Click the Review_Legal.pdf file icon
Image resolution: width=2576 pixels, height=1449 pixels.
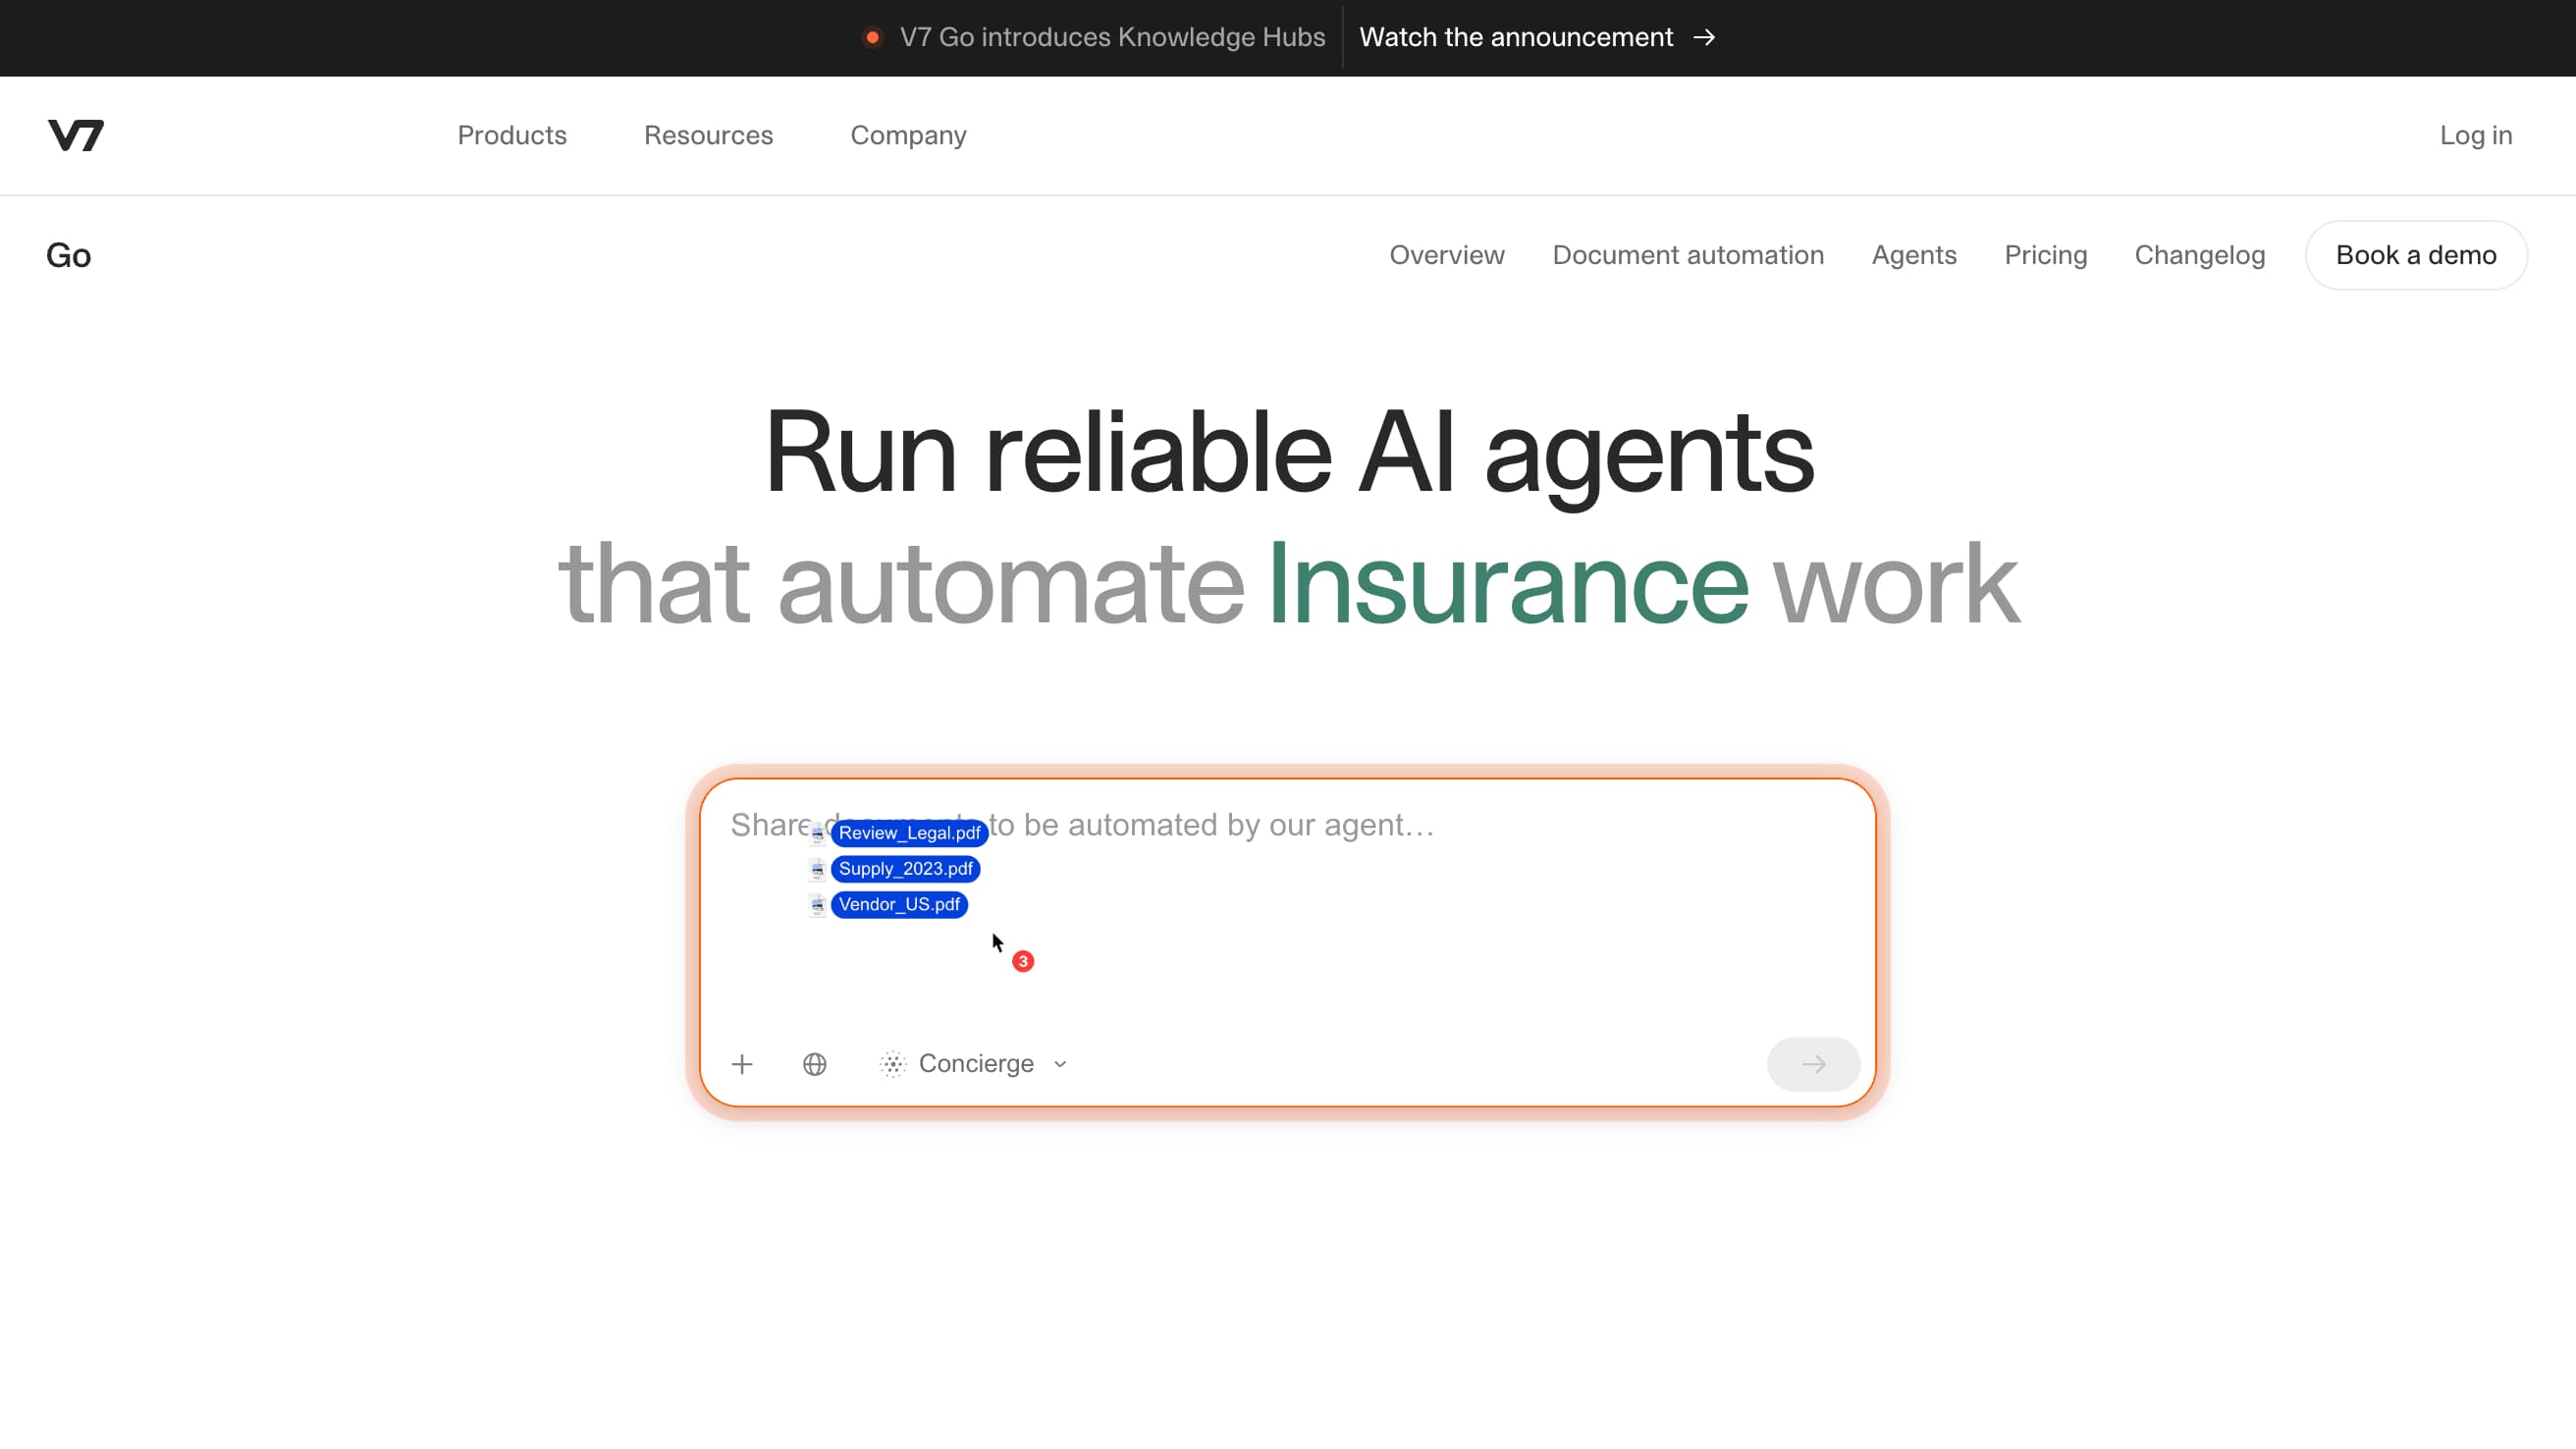817,833
